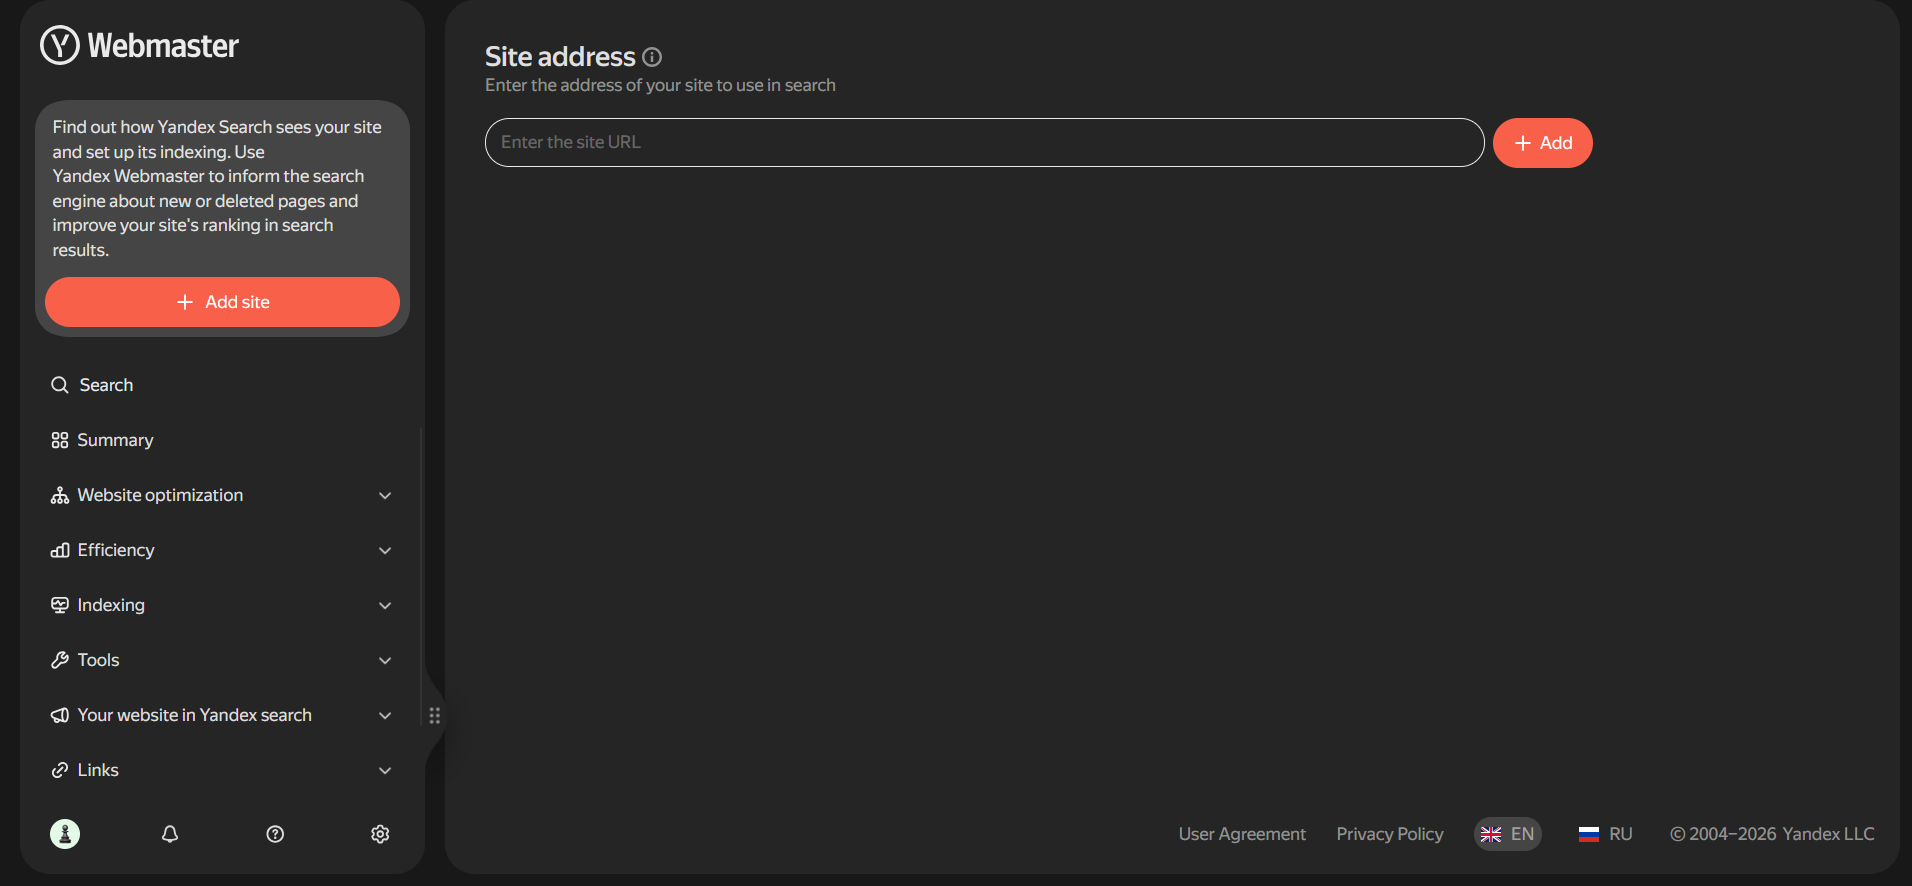Switch language to RU
The image size is (1912, 886).
point(1606,834)
